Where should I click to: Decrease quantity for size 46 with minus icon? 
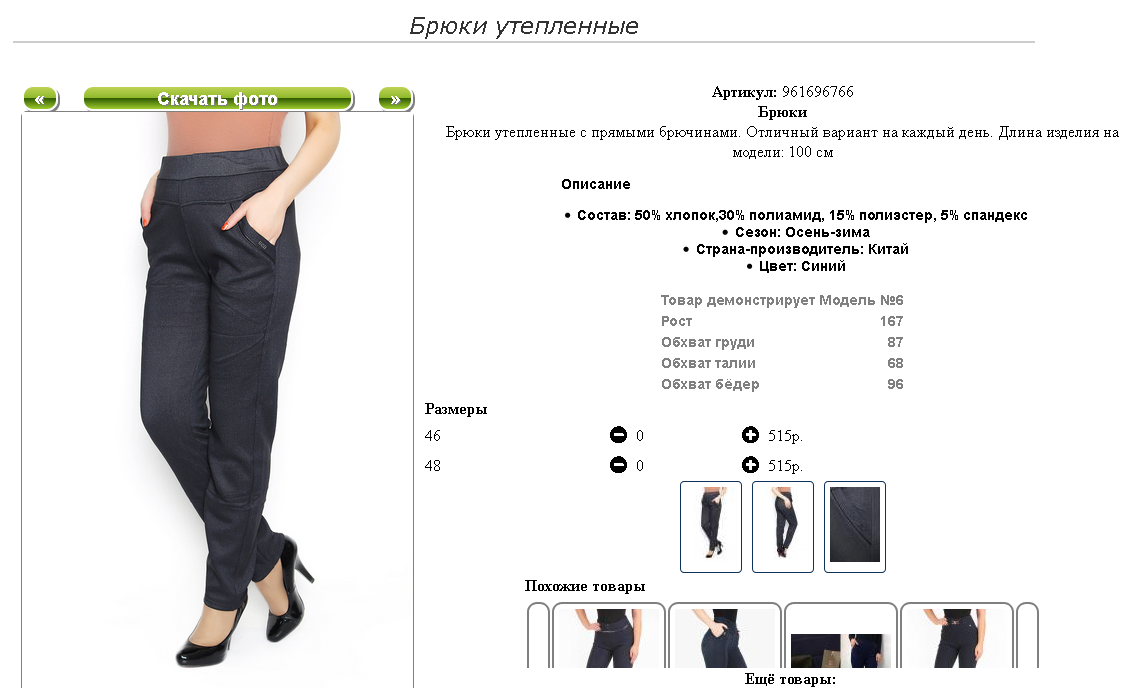pyautogui.click(x=618, y=435)
